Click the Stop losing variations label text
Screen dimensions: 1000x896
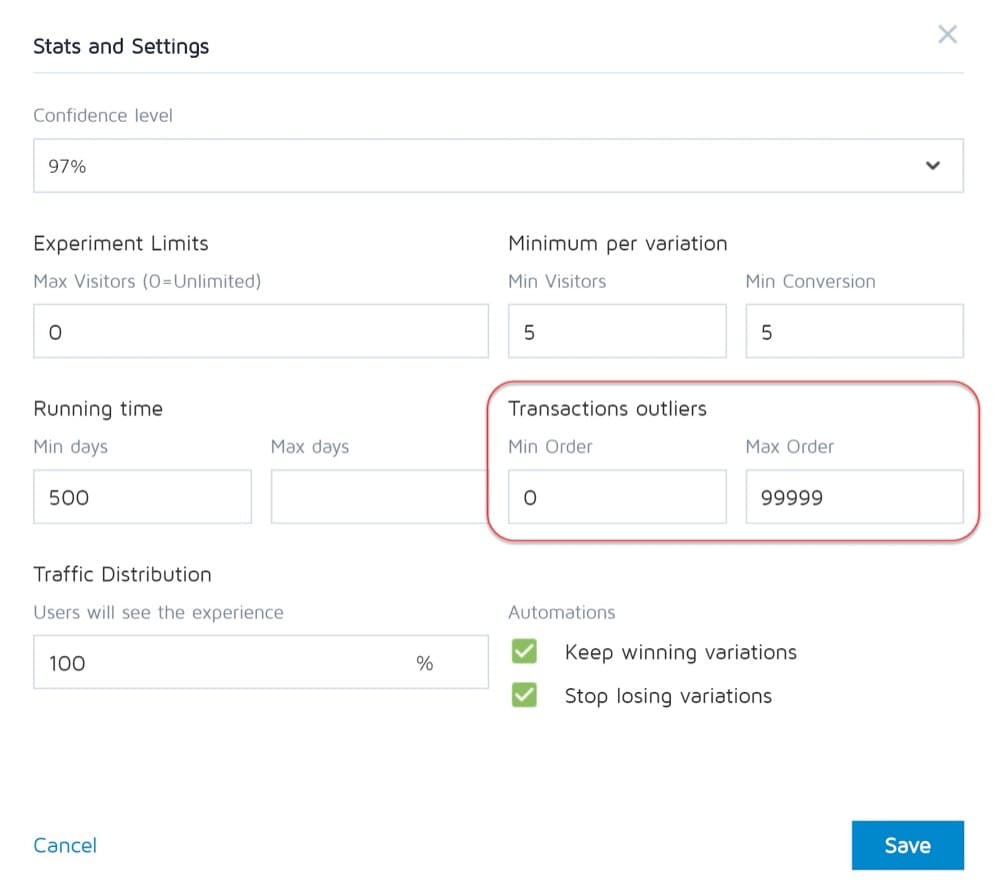pos(668,696)
